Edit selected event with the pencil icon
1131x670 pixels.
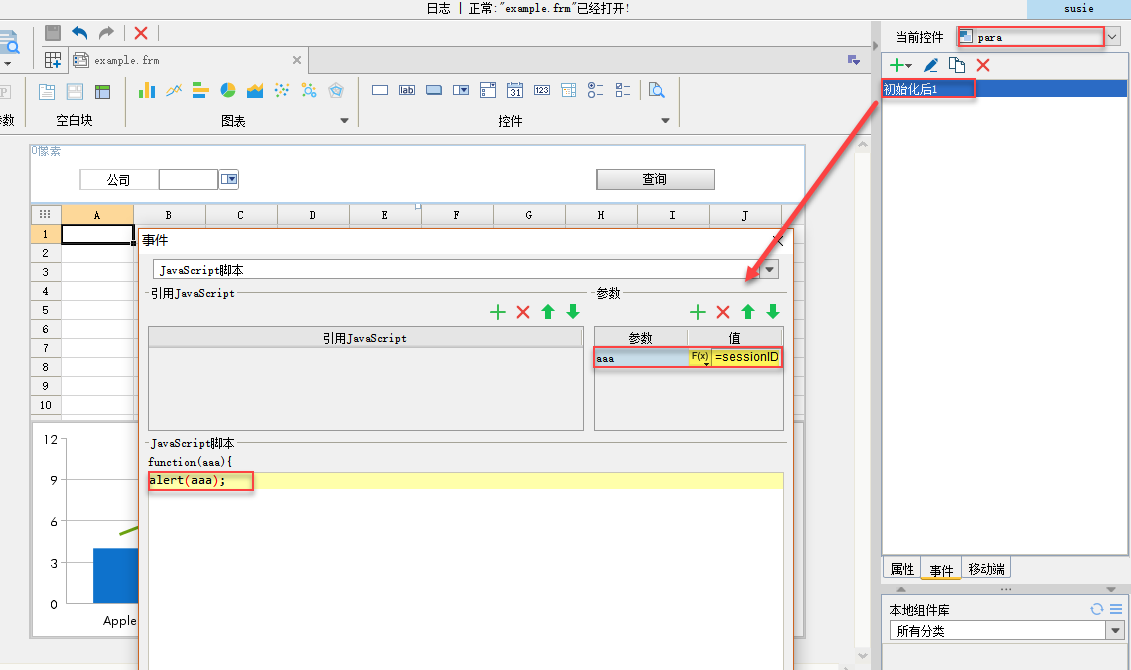tap(930, 65)
